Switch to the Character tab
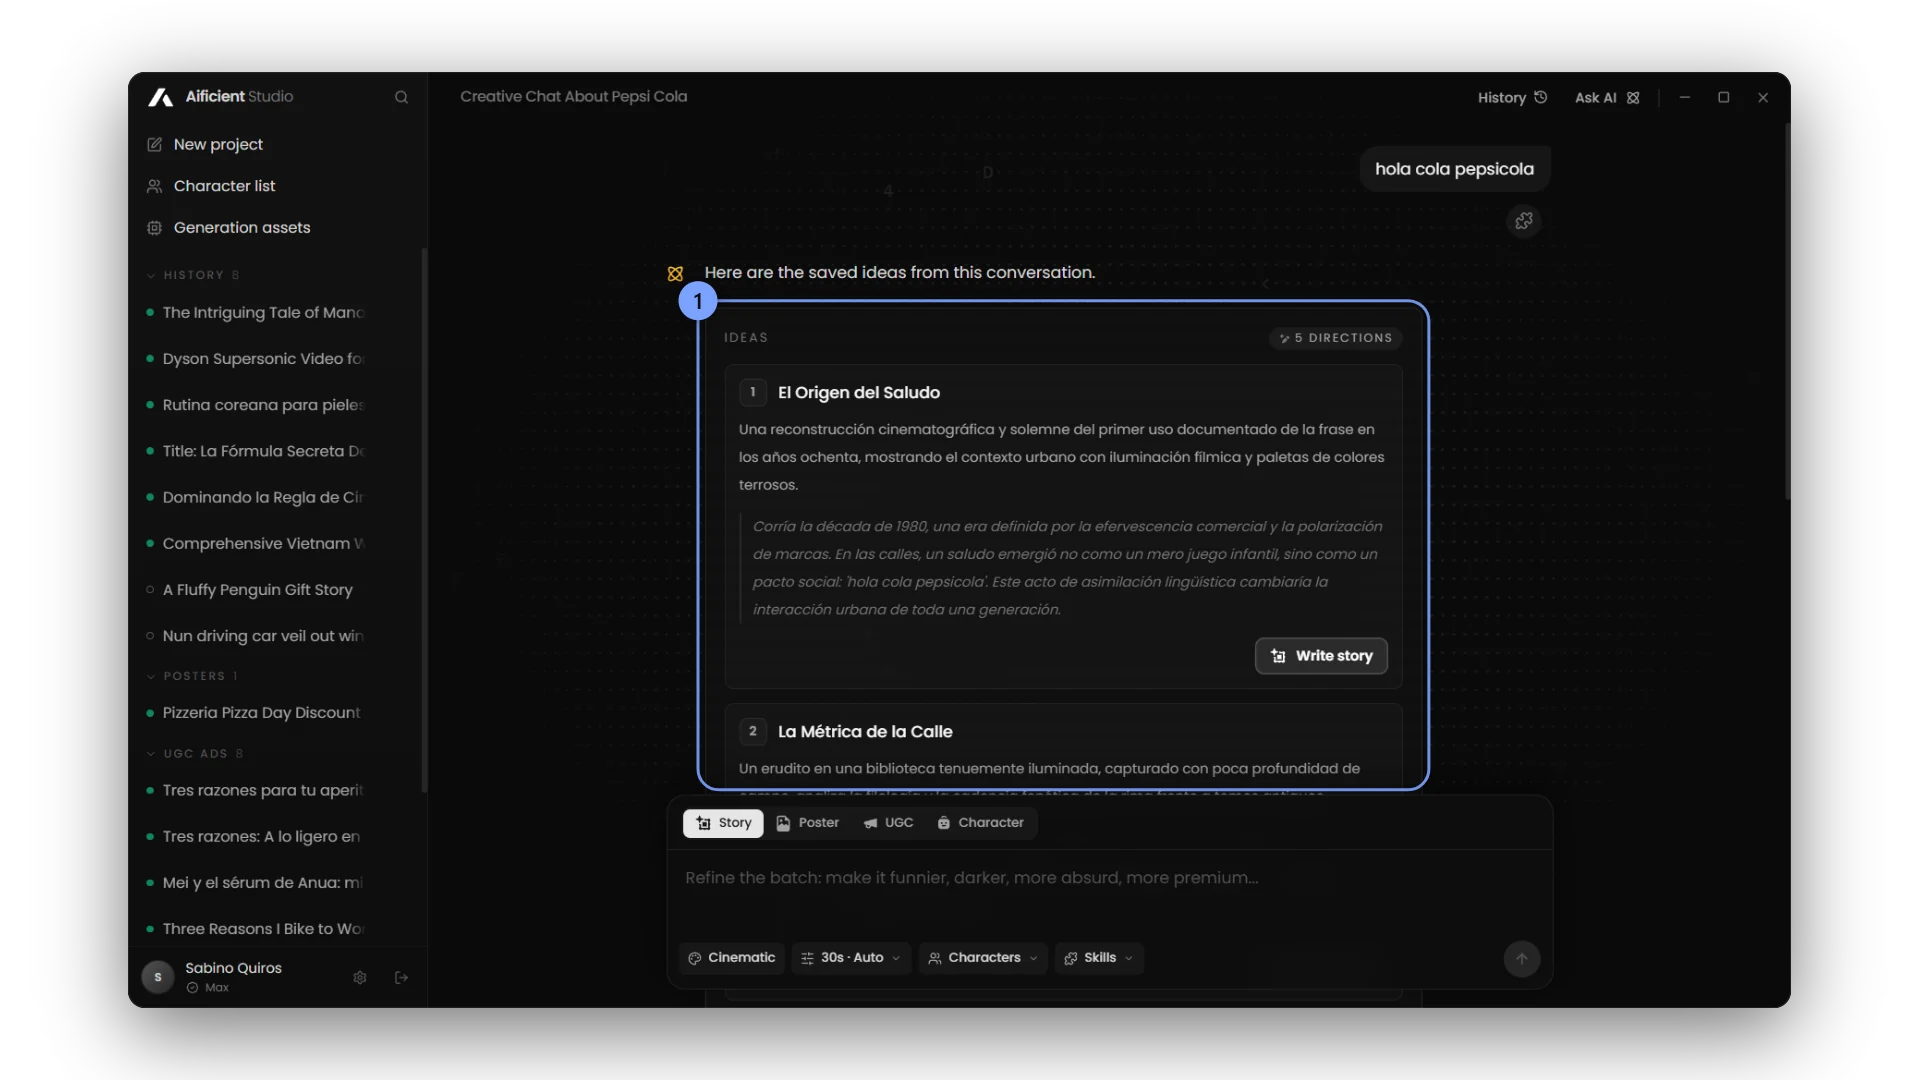Image resolution: width=1920 pixels, height=1080 pixels. tap(981, 823)
